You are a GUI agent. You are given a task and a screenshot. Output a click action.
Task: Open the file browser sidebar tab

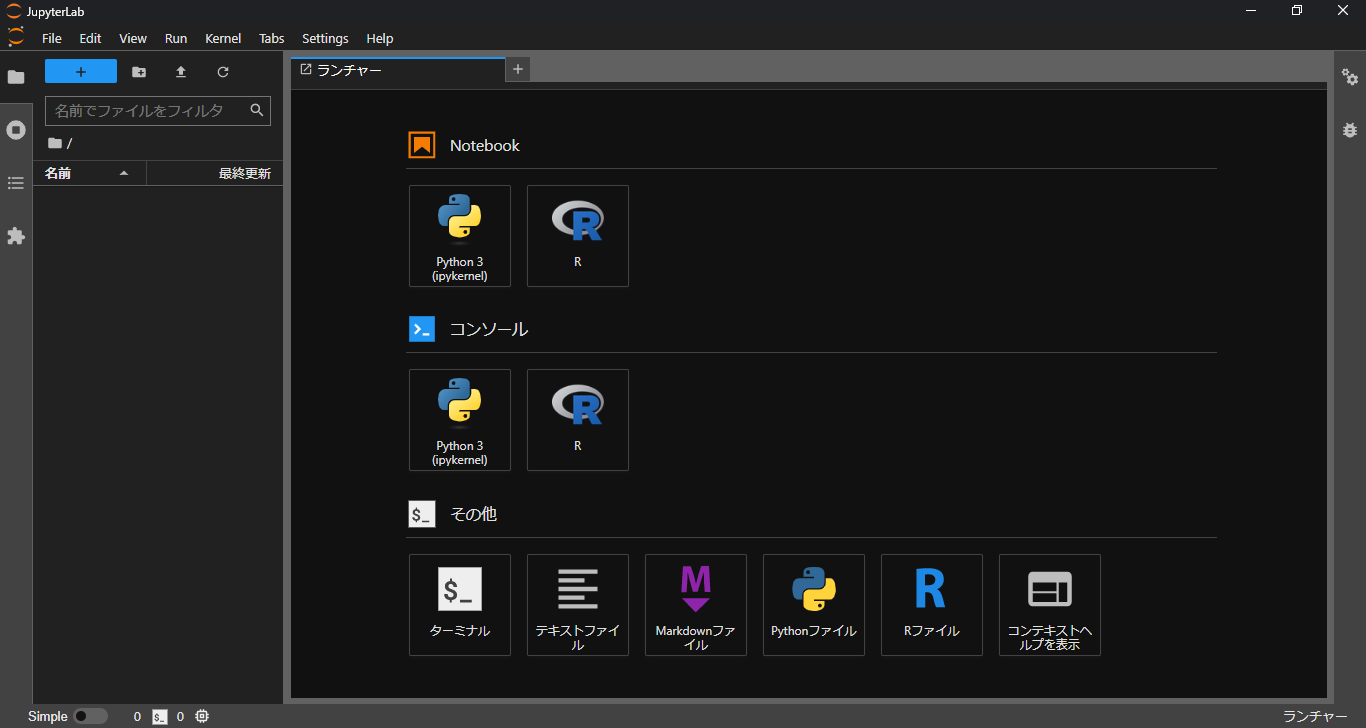(16, 77)
